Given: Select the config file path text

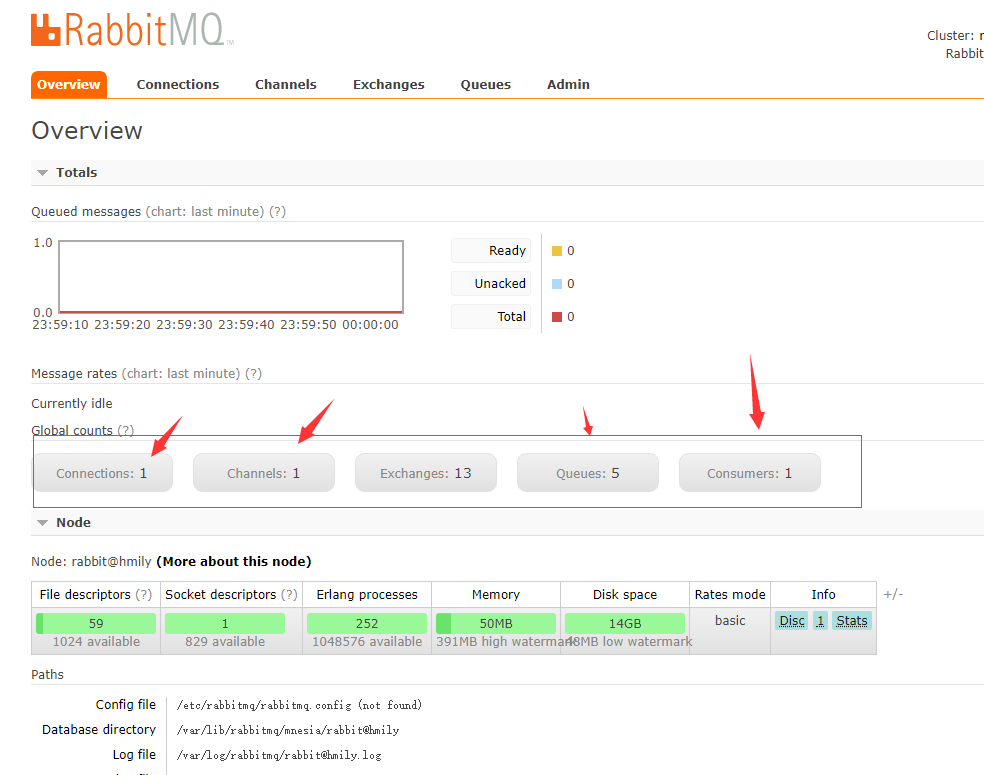Looking at the screenshot, I should (x=299, y=705).
